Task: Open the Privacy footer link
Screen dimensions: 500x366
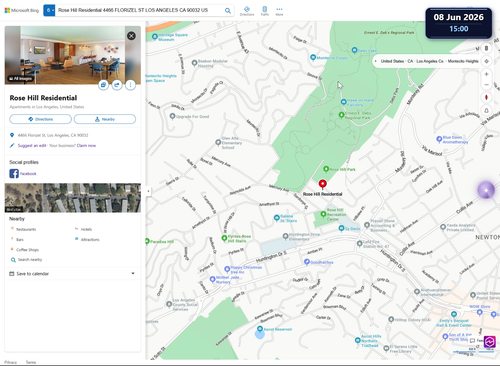Action: coord(11,362)
